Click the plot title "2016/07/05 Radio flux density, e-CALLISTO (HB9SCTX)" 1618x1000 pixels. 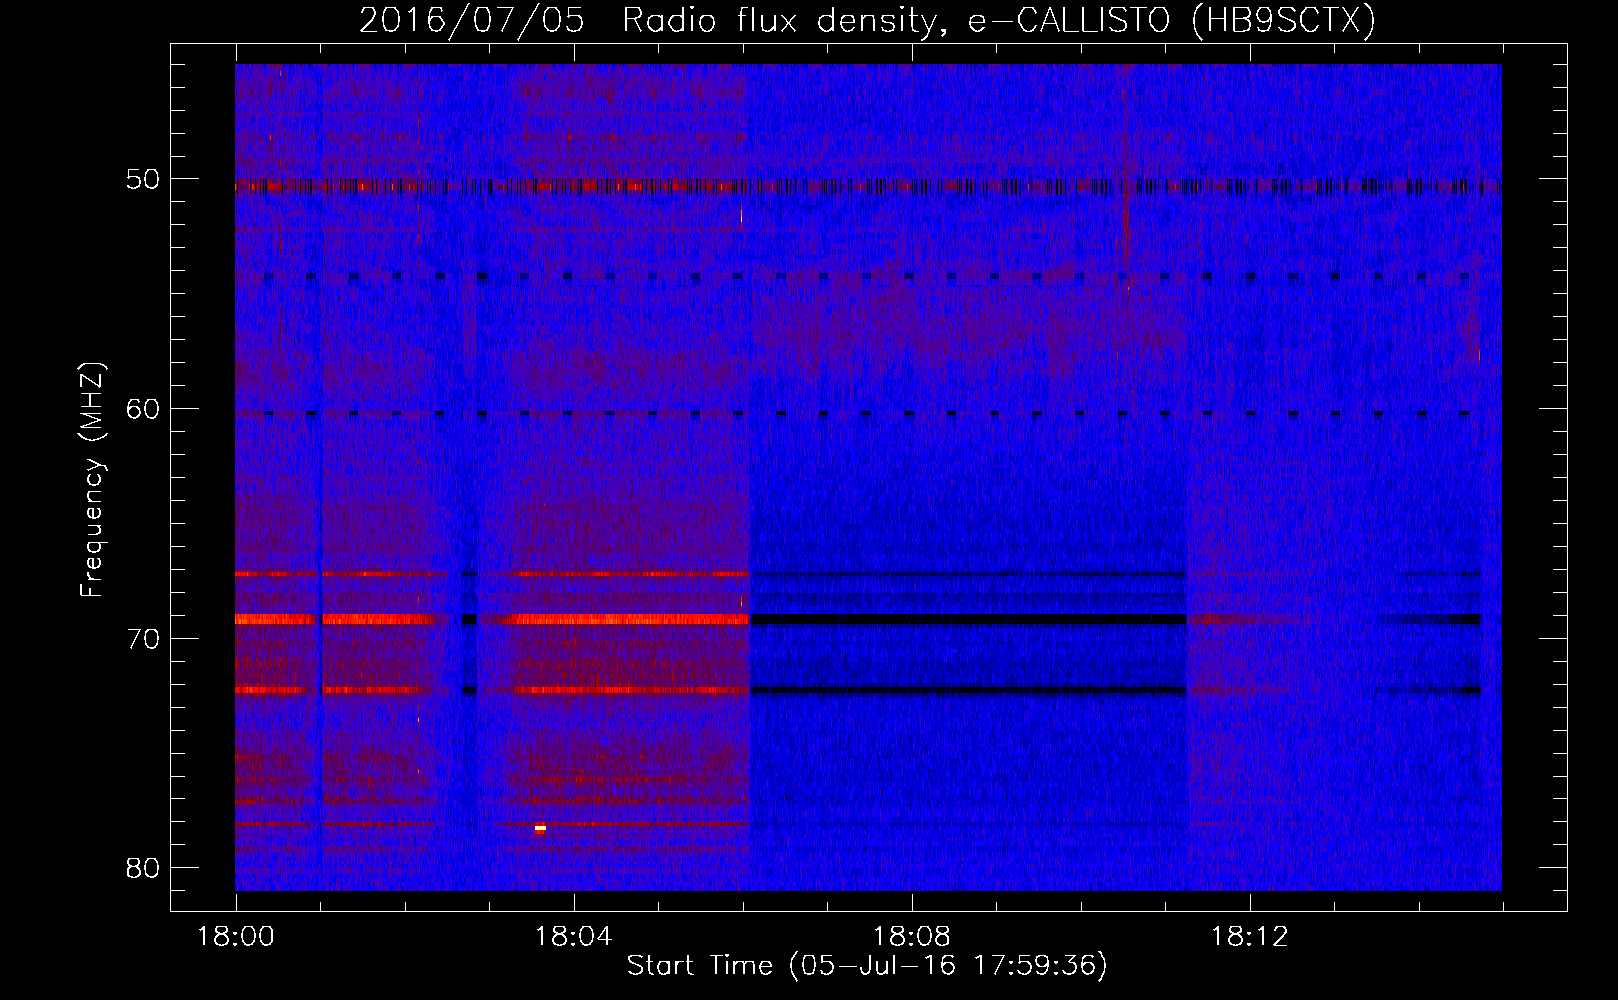pos(867,20)
